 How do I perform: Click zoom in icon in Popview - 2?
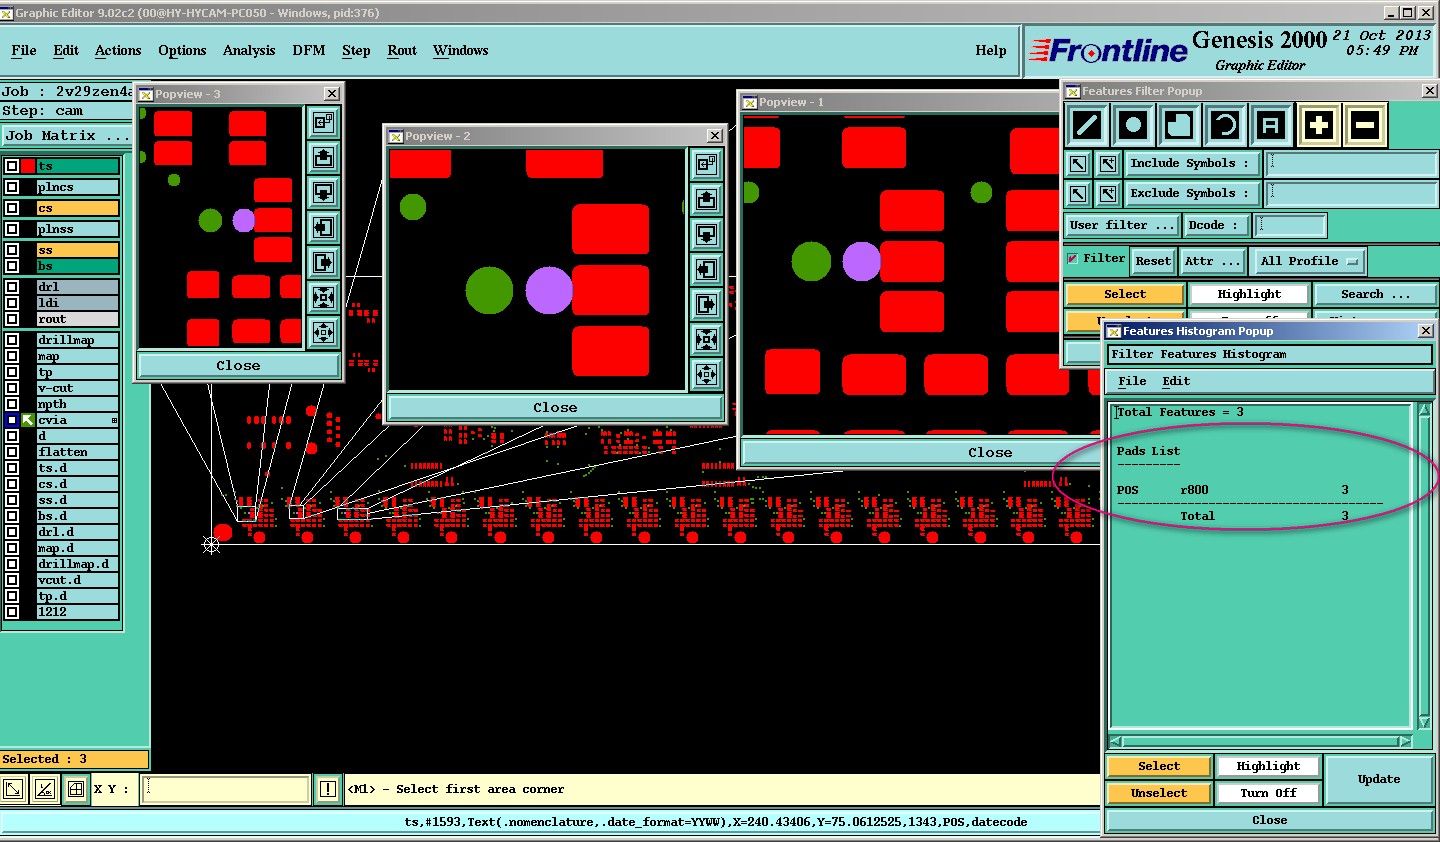pyautogui.click(x=706, y=340)
